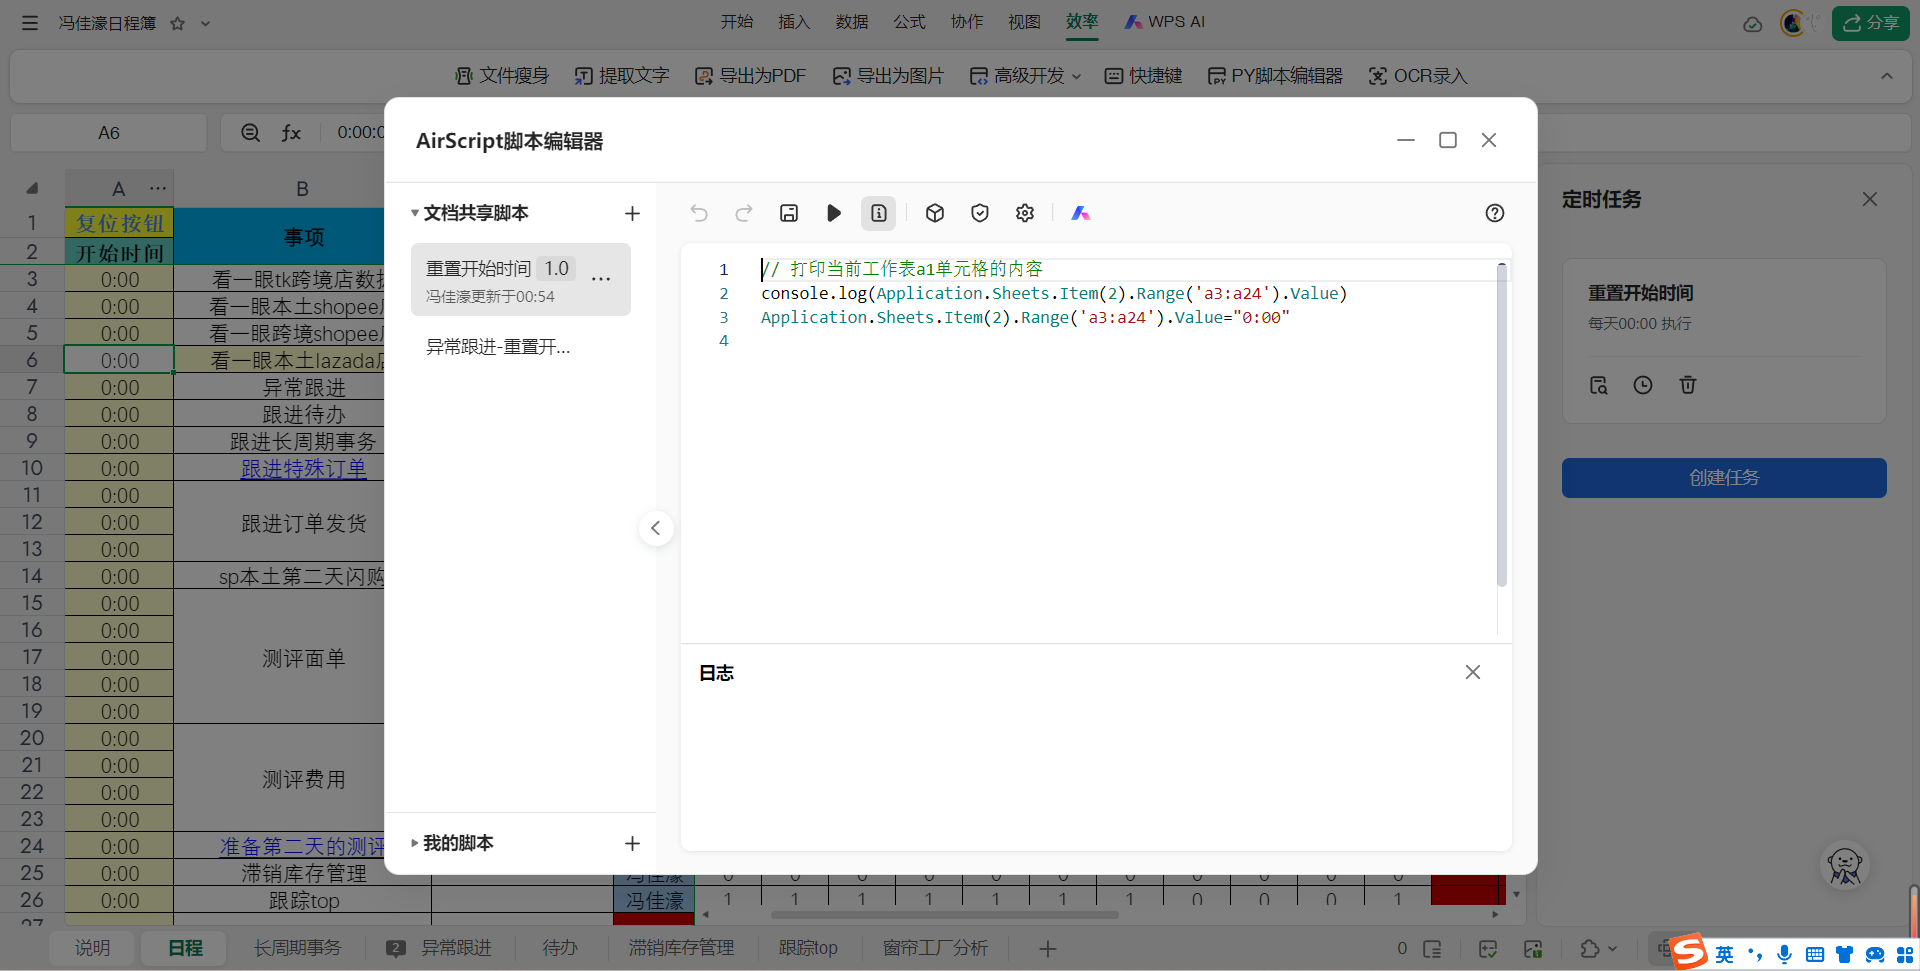Viewport: 1920px width, 971px height.
Task: Toggle the log panel icon in toolbar
Action: click(x=878, y=213)
